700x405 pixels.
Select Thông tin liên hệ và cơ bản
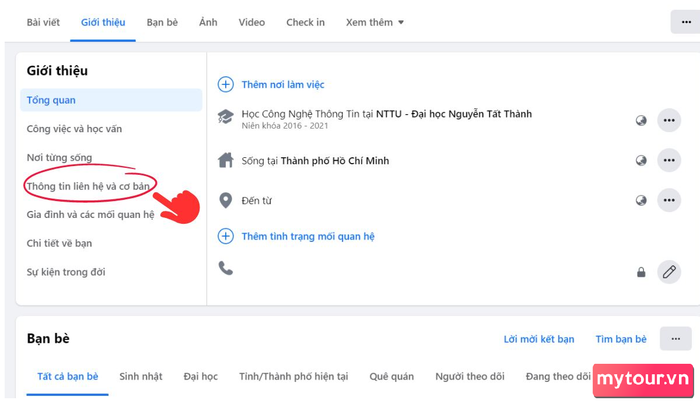tap(88, 186)
